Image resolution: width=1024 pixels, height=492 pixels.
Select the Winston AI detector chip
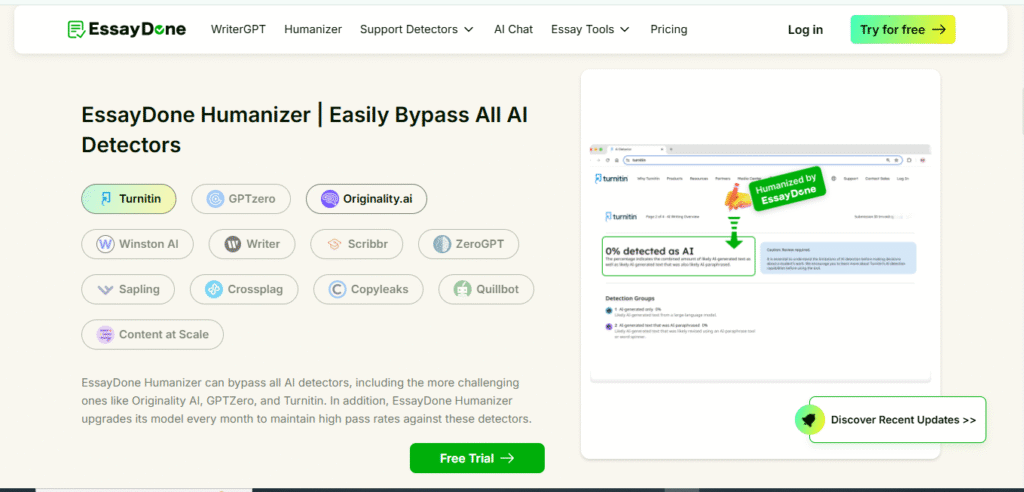coord(138,244)
